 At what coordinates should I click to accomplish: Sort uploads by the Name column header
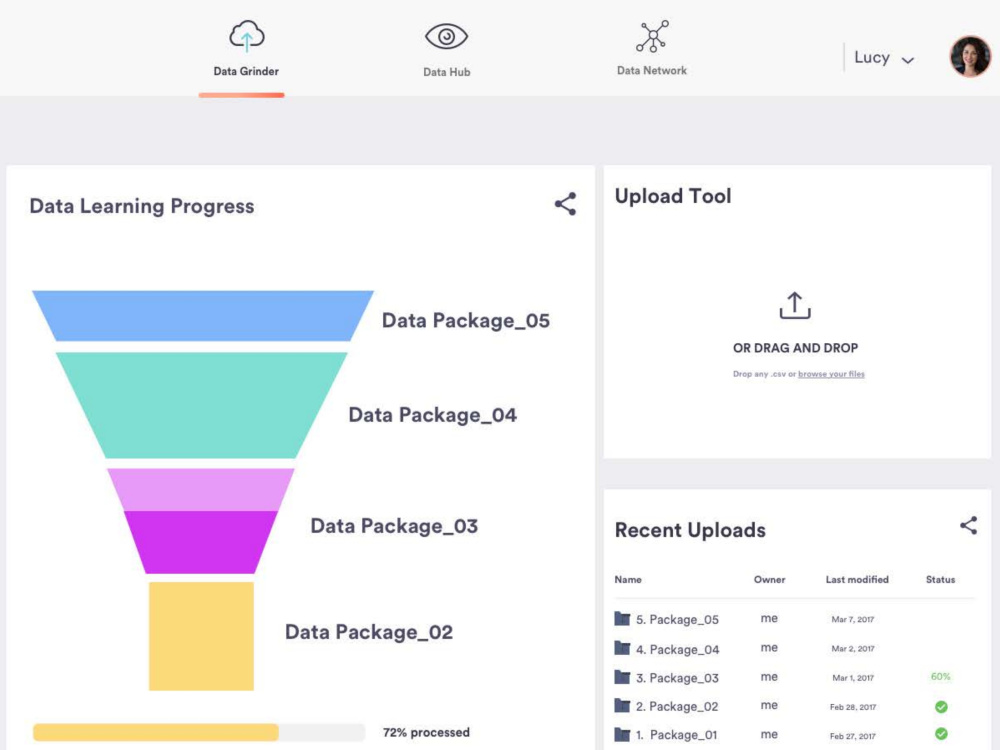click(x=628, y=580)
